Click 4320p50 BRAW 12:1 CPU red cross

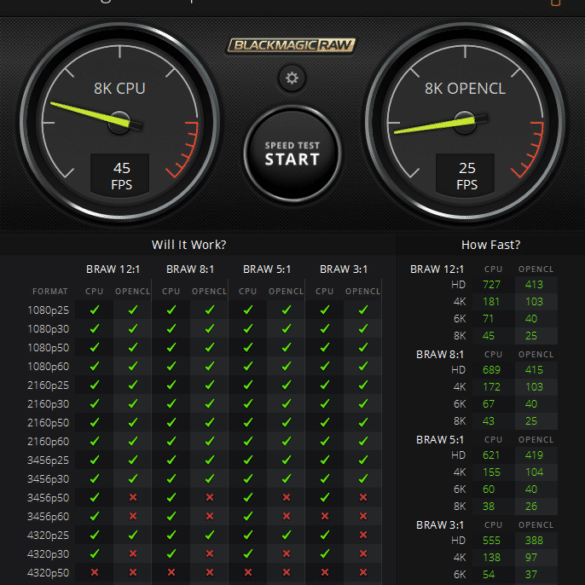click(94, 572)
